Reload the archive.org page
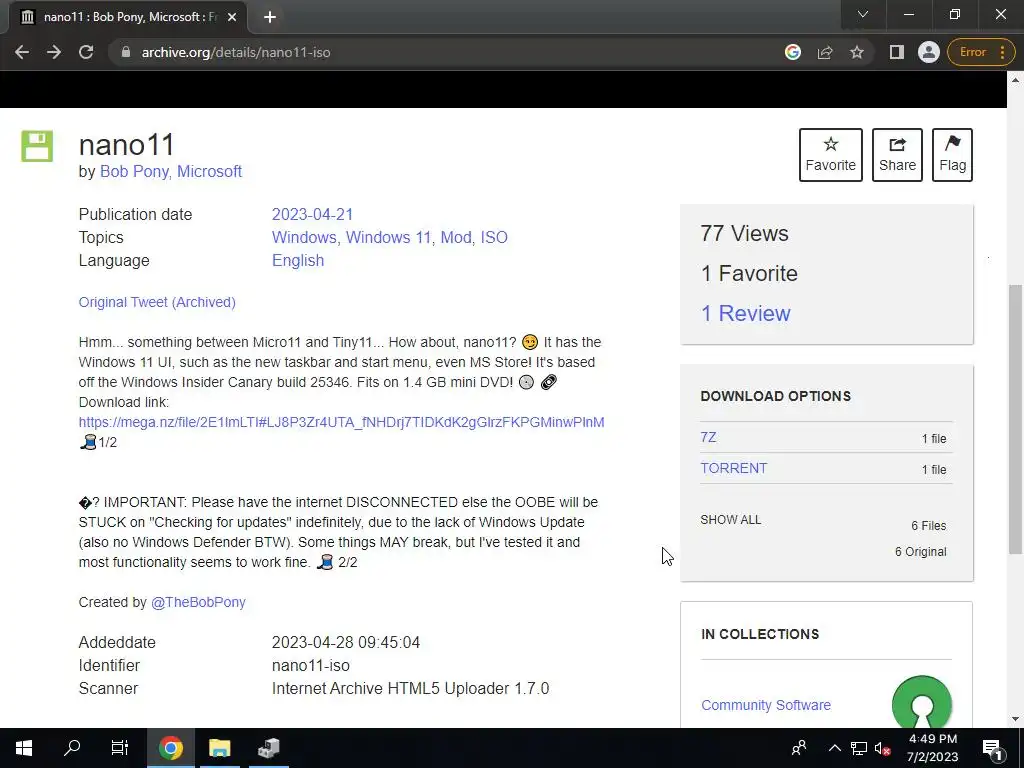The width and height of the screenshot is (1024, 768). click(x=86, y=52)
